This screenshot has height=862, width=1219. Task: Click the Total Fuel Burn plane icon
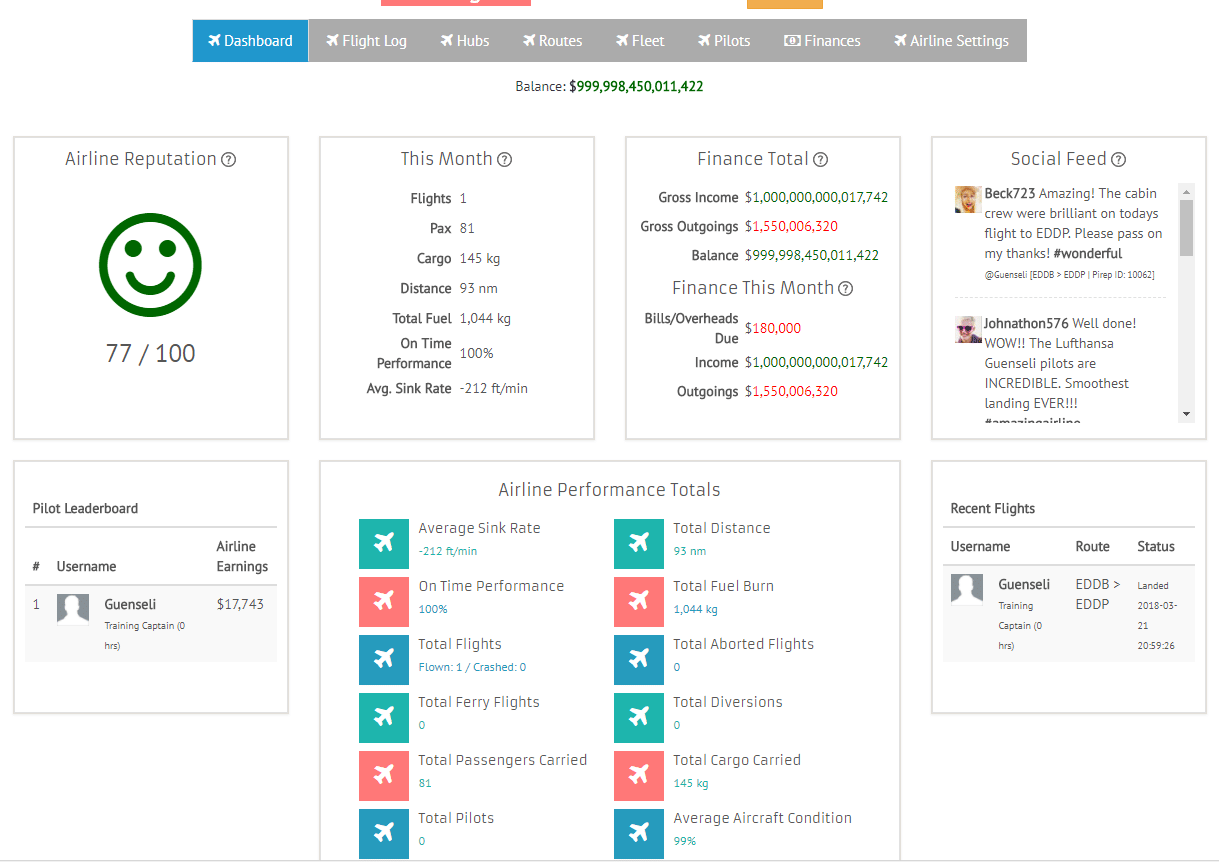pyautogui.click(x=639, y=602)
